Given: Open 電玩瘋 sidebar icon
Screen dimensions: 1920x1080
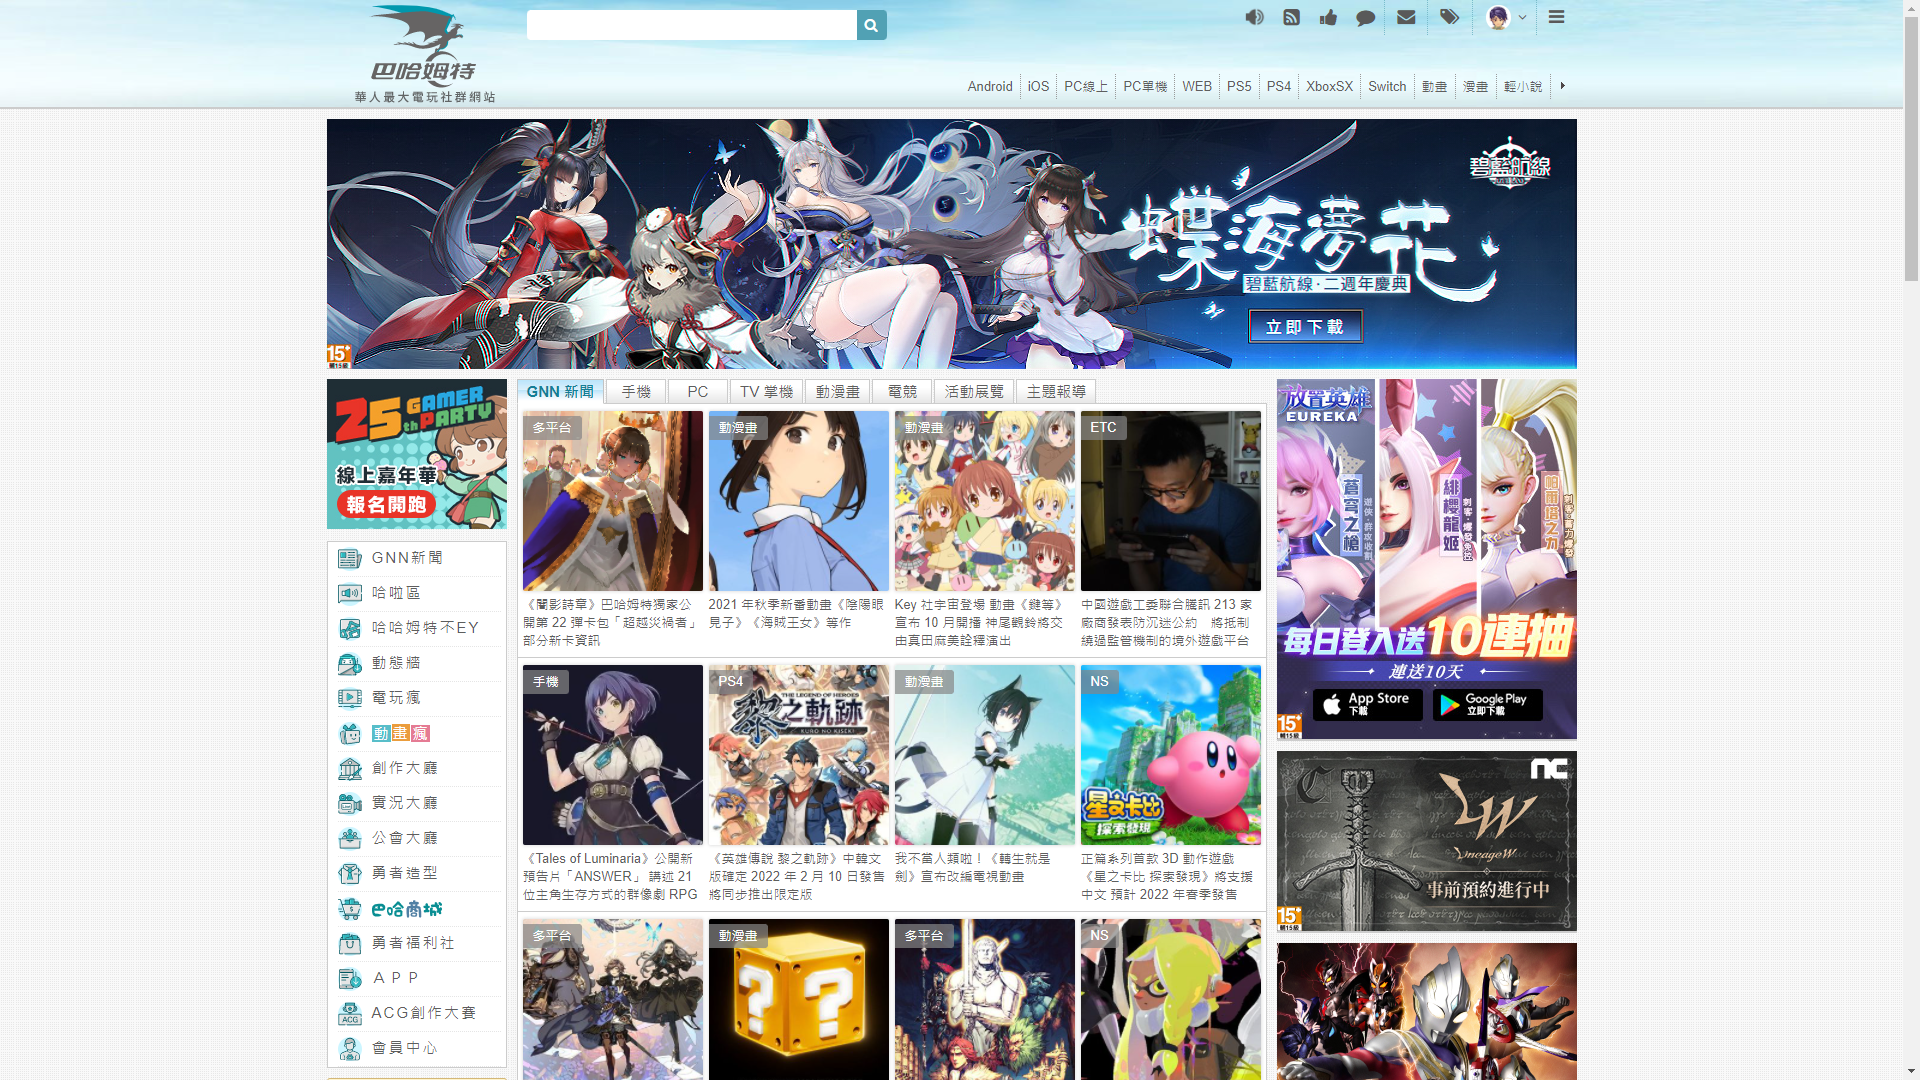Looking at the screenshot, I should pyautogui.click(x=349, y=699).
